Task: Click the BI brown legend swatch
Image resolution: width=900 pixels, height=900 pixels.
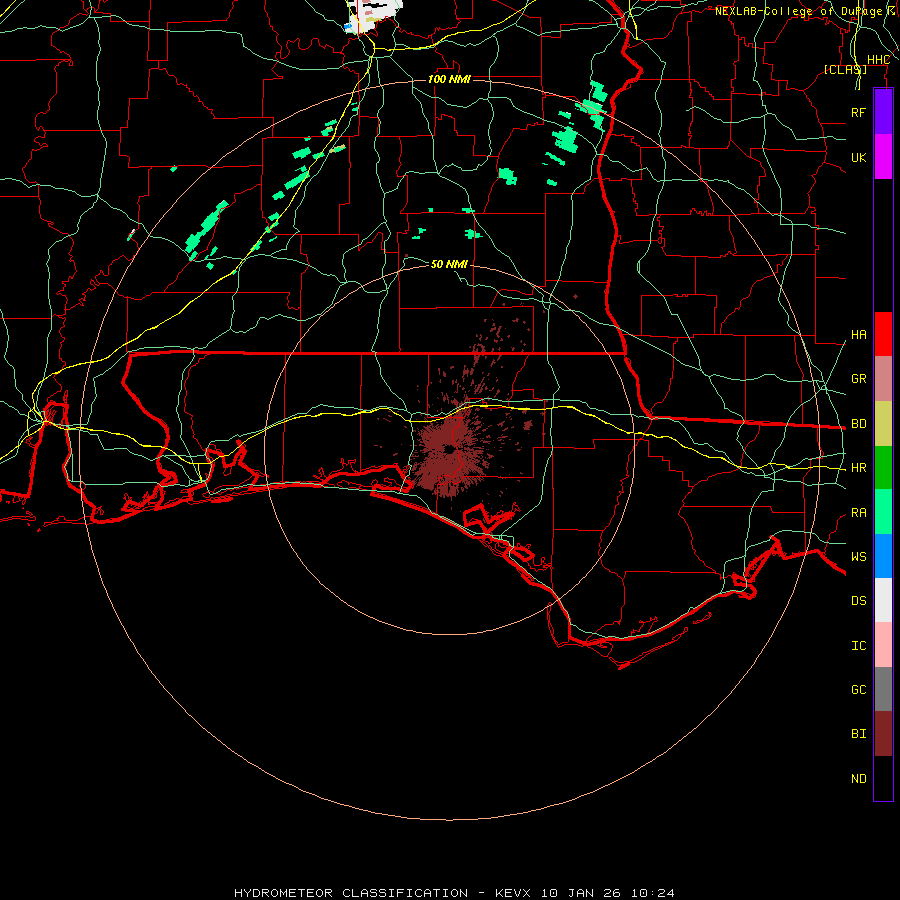Action: (883, 734)
